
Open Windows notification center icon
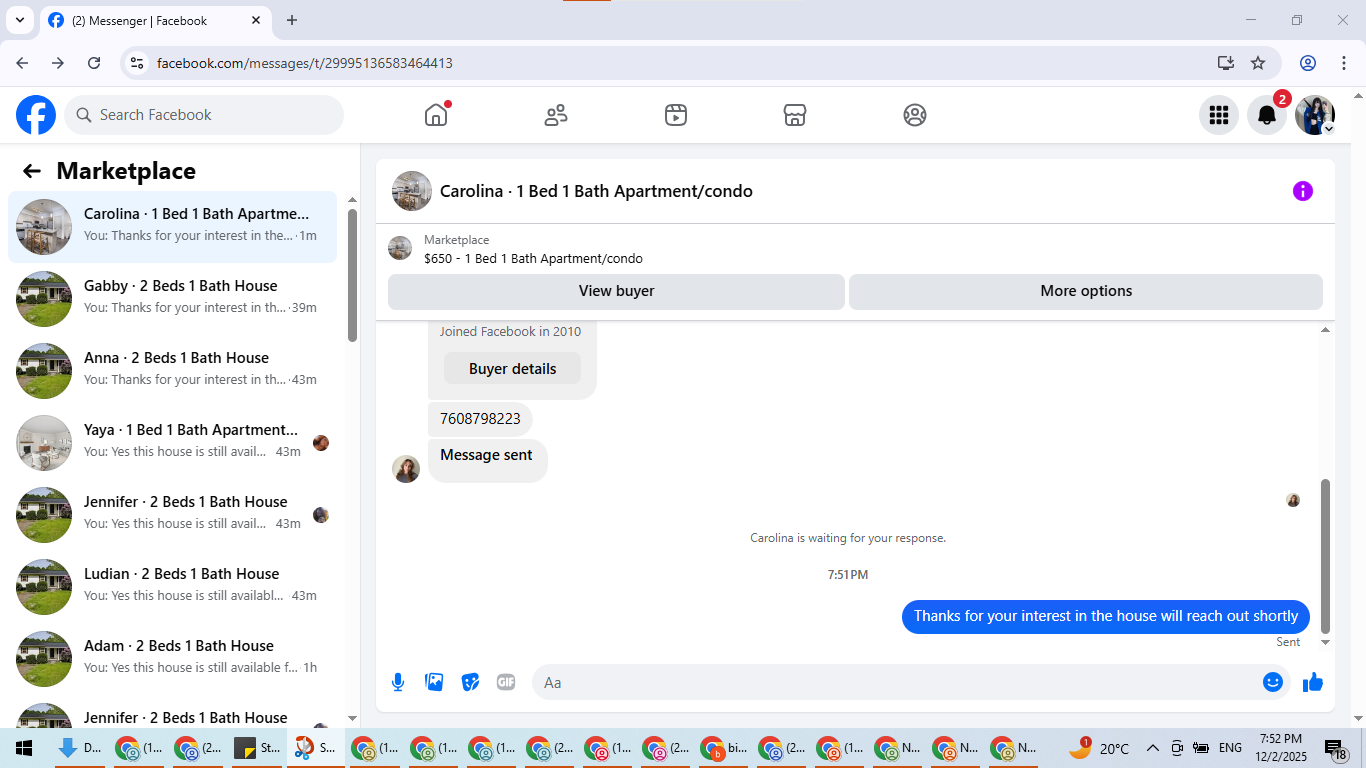[x=1336, y=749]
